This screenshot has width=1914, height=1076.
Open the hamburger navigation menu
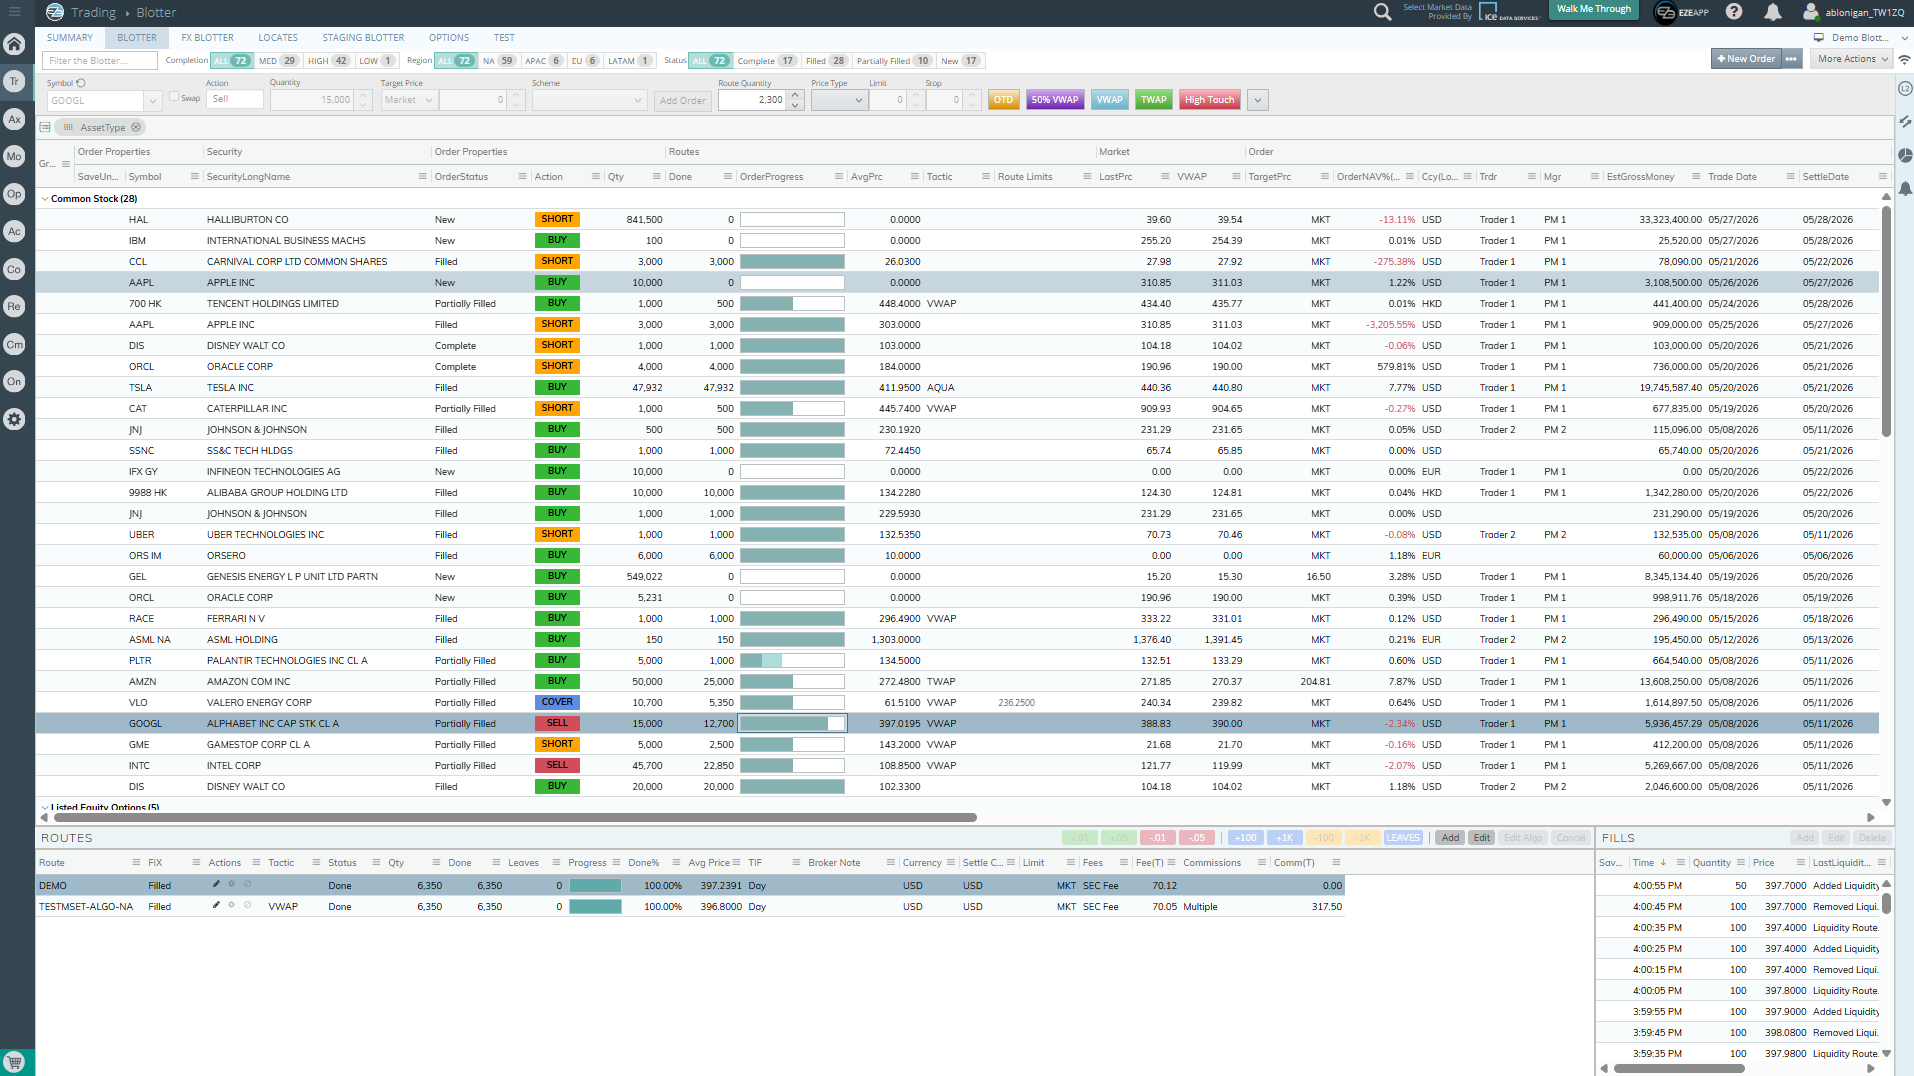tap(14, 12)
